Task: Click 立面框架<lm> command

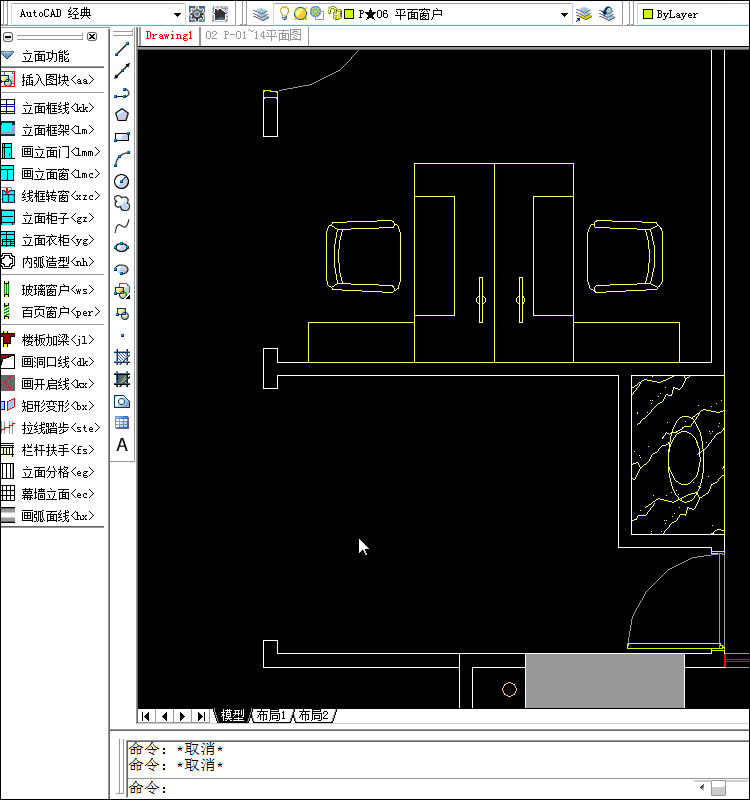Action: [52, 130]
